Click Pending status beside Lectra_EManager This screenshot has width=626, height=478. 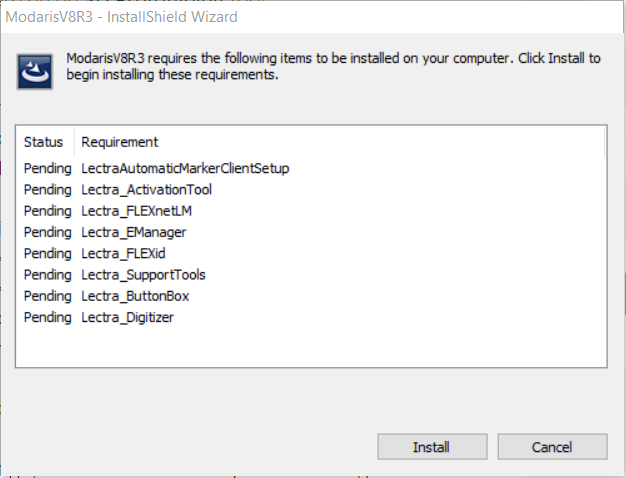pyautogui.click(x=48, y=232)
